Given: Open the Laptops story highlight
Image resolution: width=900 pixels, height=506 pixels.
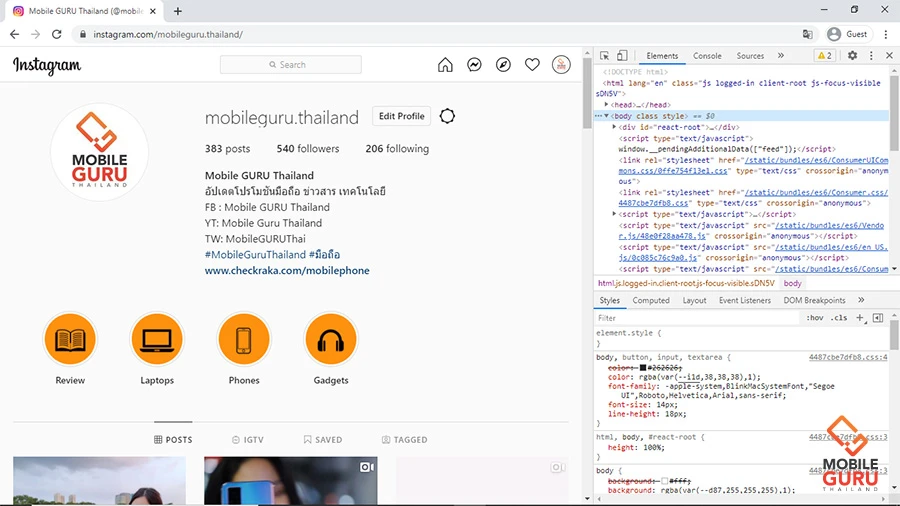Looking at the screenshot, I should [x=157, y=340].
